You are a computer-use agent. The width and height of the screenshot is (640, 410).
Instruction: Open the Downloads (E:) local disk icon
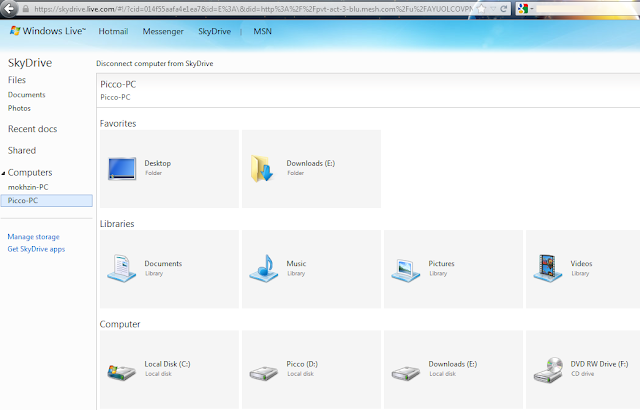(405, 373)
